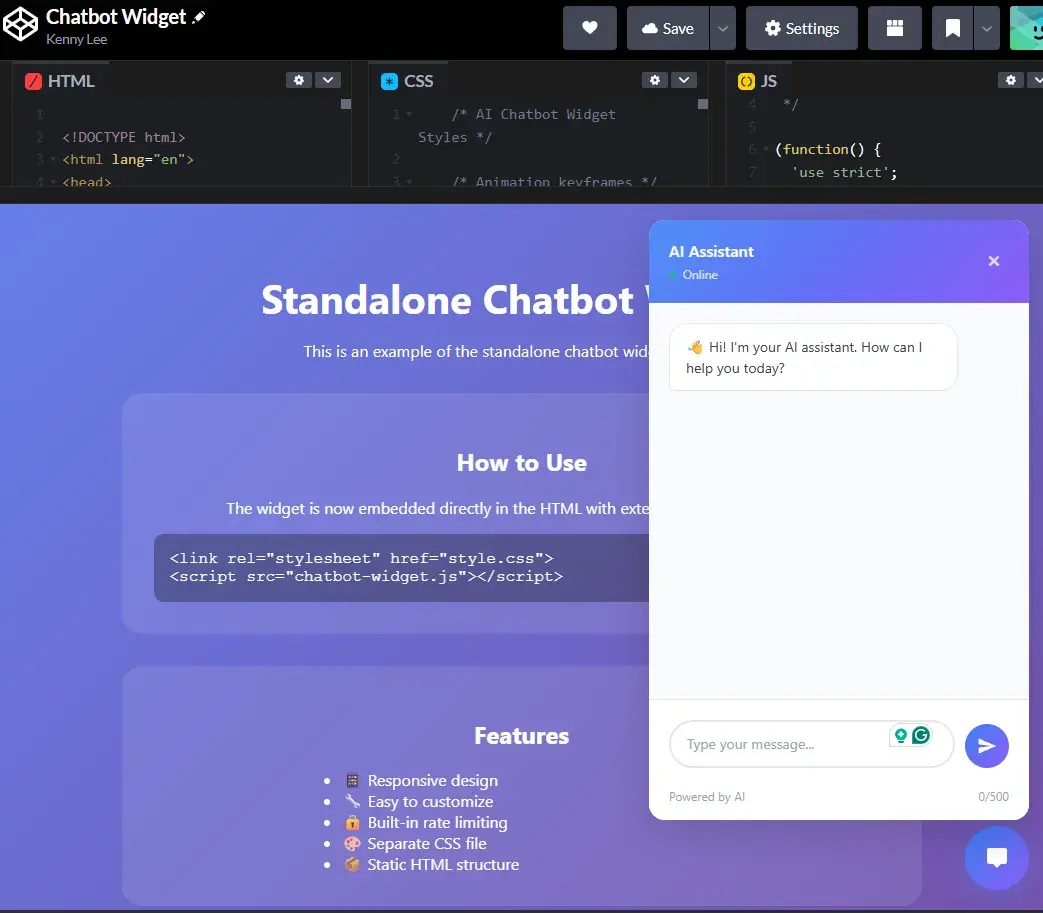The width and height of the screenshot is (1043, 913).
Task: Click the Online status label
Action: point(700,275)
